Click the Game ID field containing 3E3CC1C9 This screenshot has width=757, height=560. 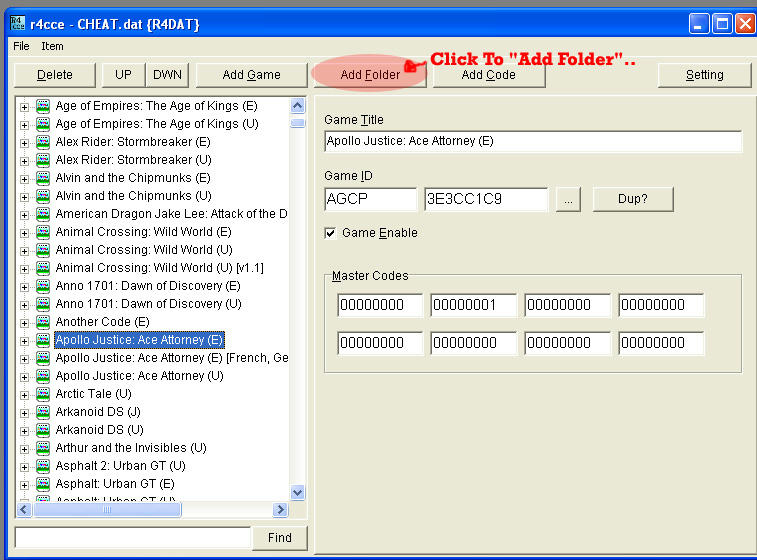(x=486, y=199)
